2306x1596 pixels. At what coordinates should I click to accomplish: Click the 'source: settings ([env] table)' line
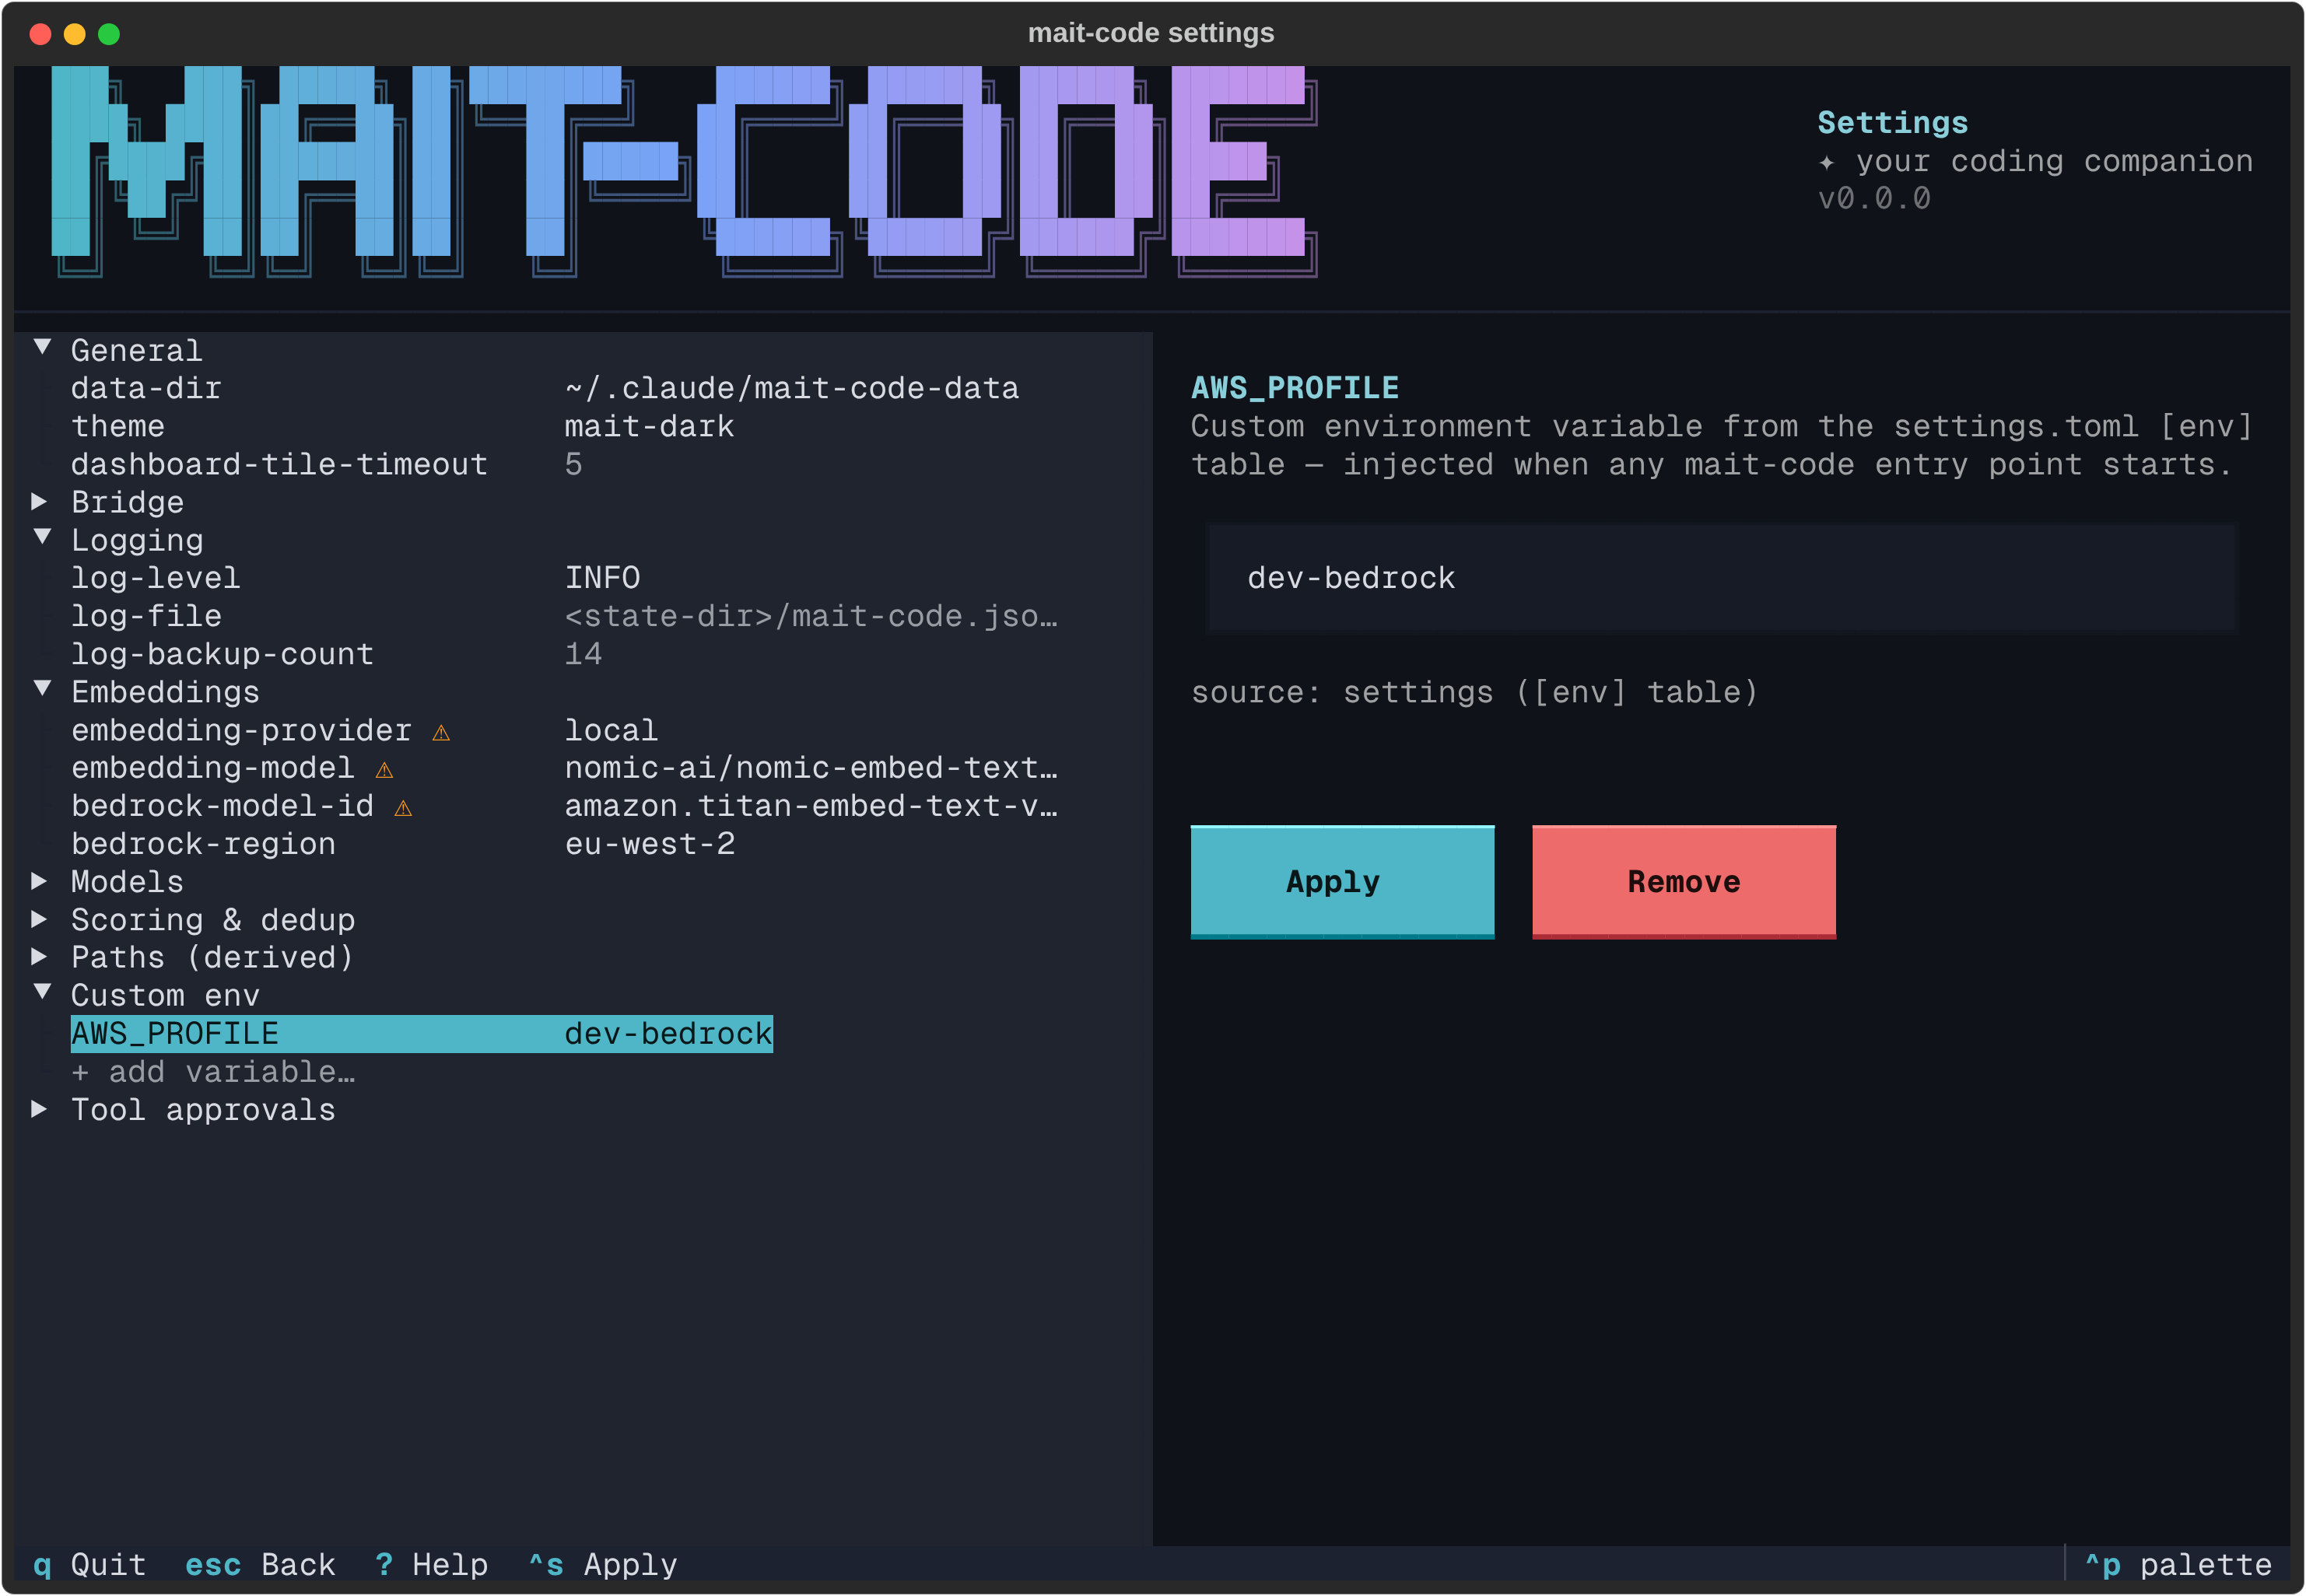(x=1475, y=692)
